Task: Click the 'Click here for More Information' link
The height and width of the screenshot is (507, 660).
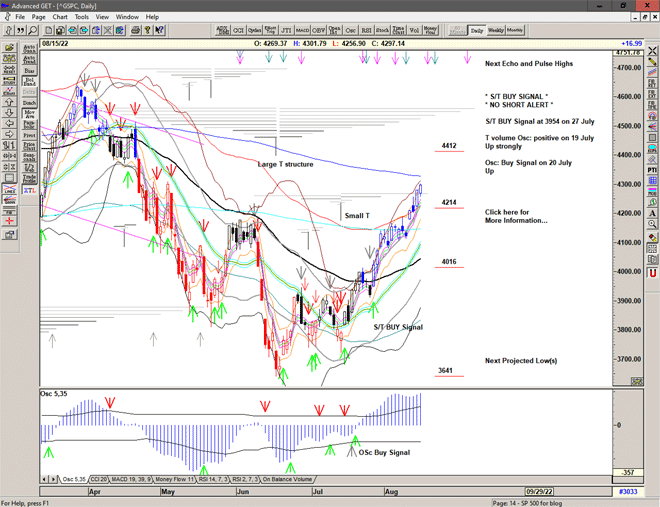Action: 515,216
